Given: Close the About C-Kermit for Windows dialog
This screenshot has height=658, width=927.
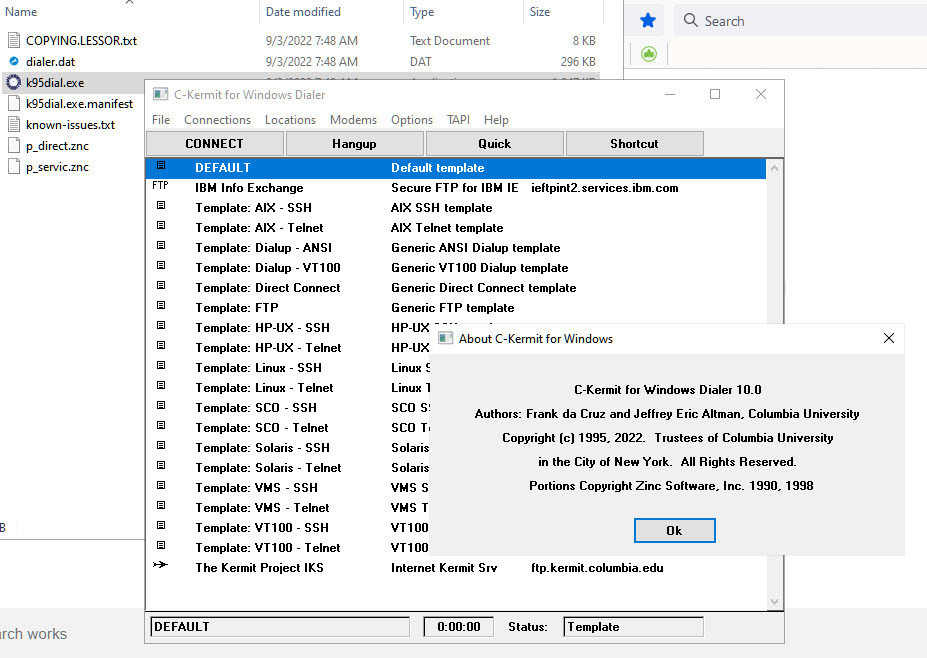Looking at the screenshot, I should 889,338.
